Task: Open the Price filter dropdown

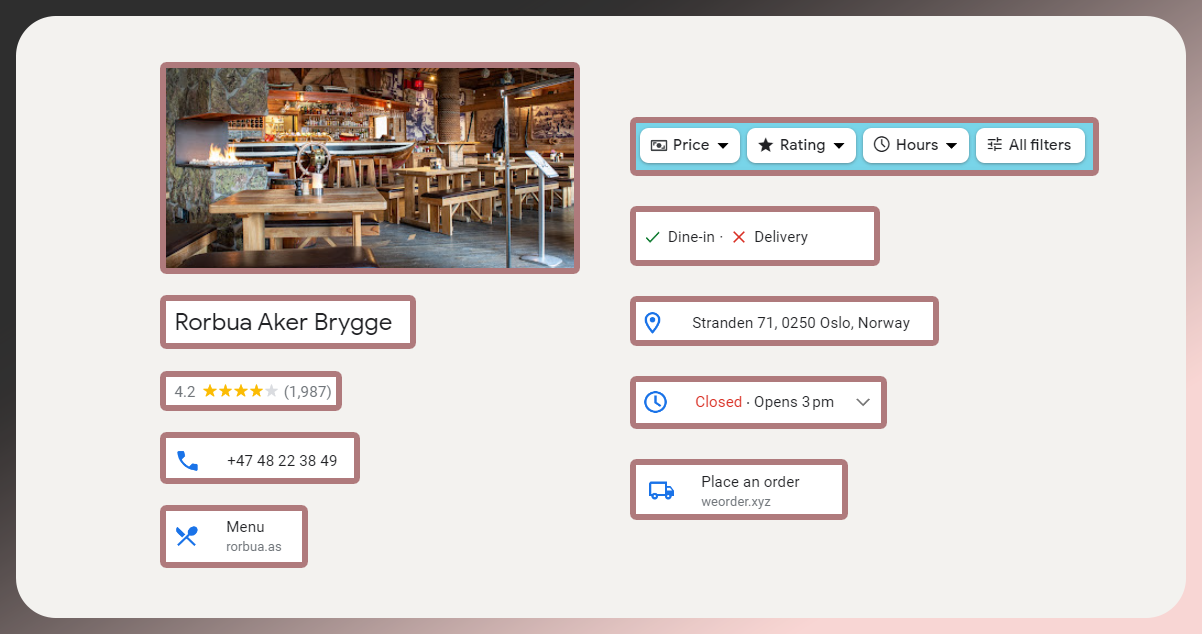Action: point(690,145)
